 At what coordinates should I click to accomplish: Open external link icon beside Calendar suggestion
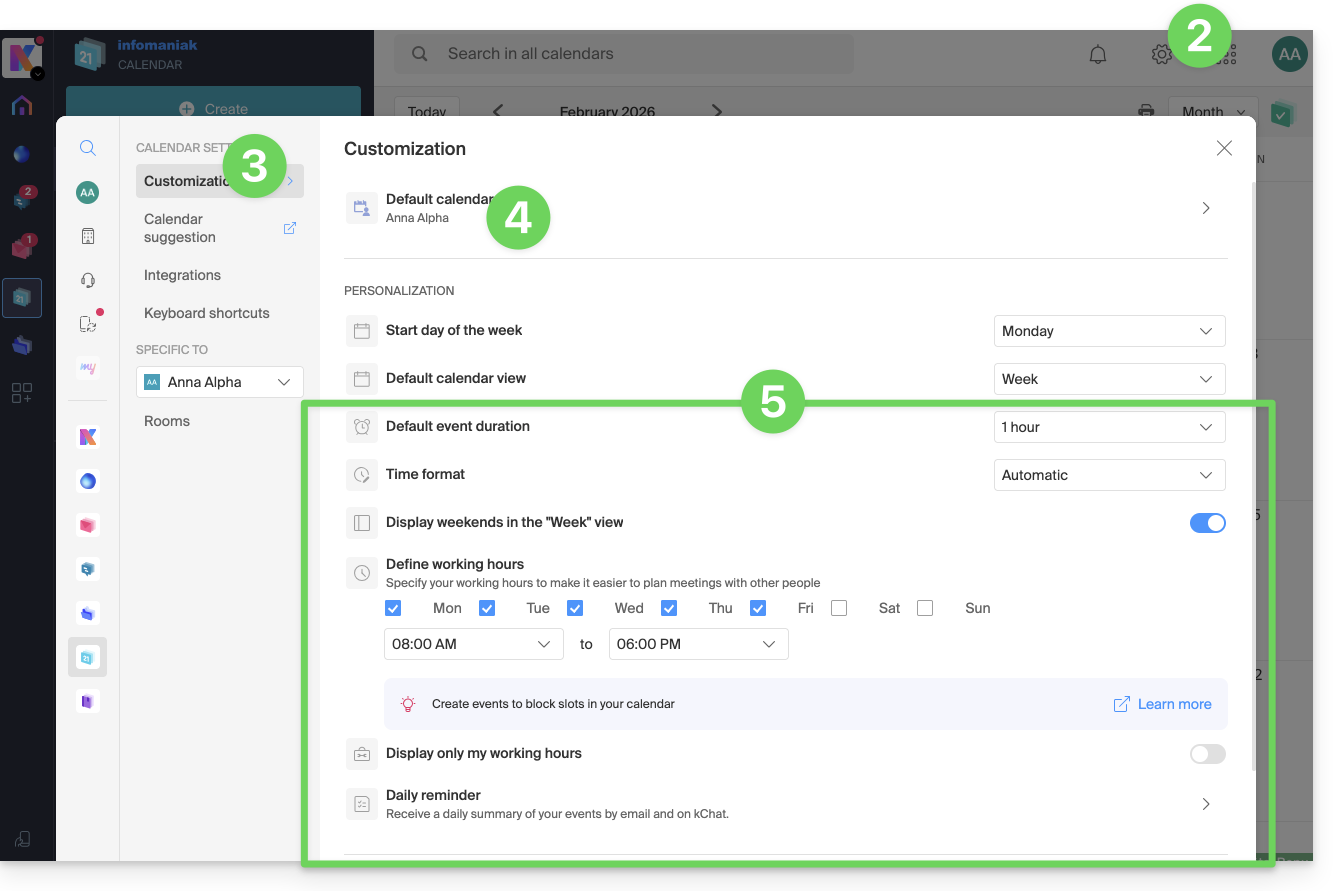[x=290, y=228]
